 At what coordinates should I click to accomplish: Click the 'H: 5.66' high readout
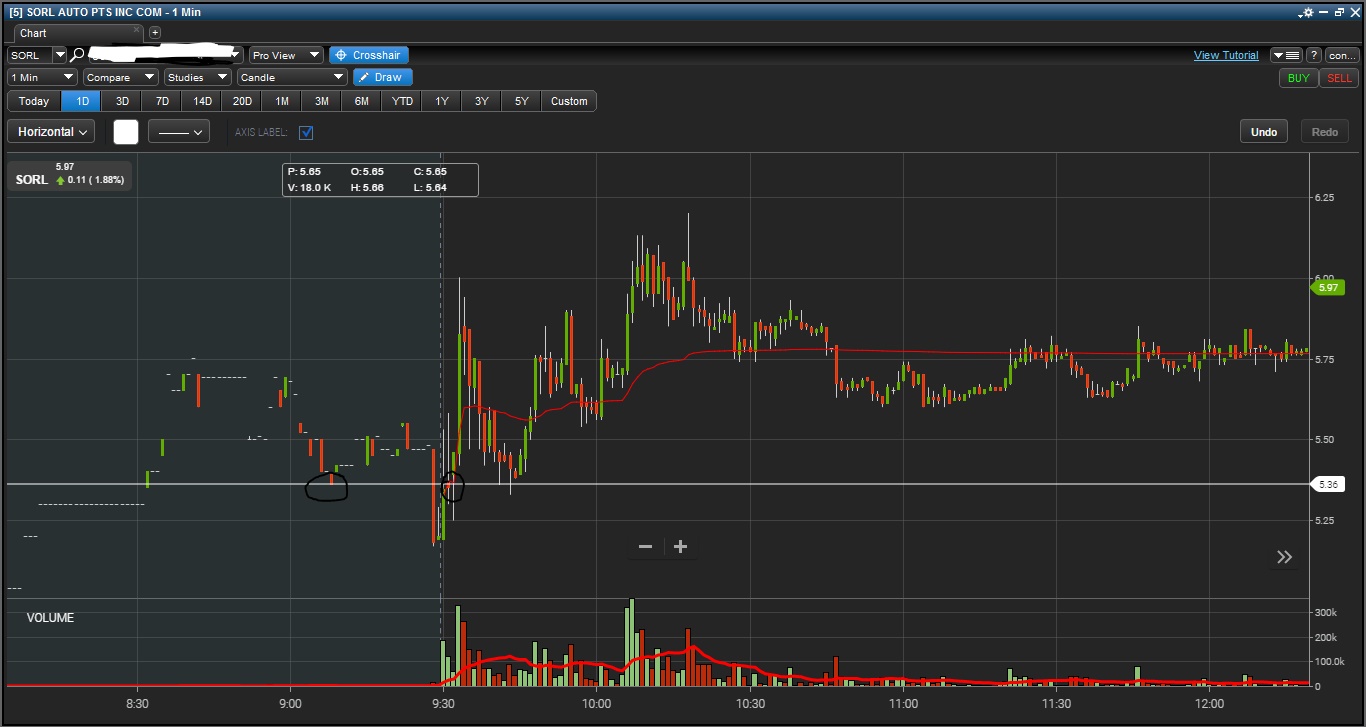point(367,188)
